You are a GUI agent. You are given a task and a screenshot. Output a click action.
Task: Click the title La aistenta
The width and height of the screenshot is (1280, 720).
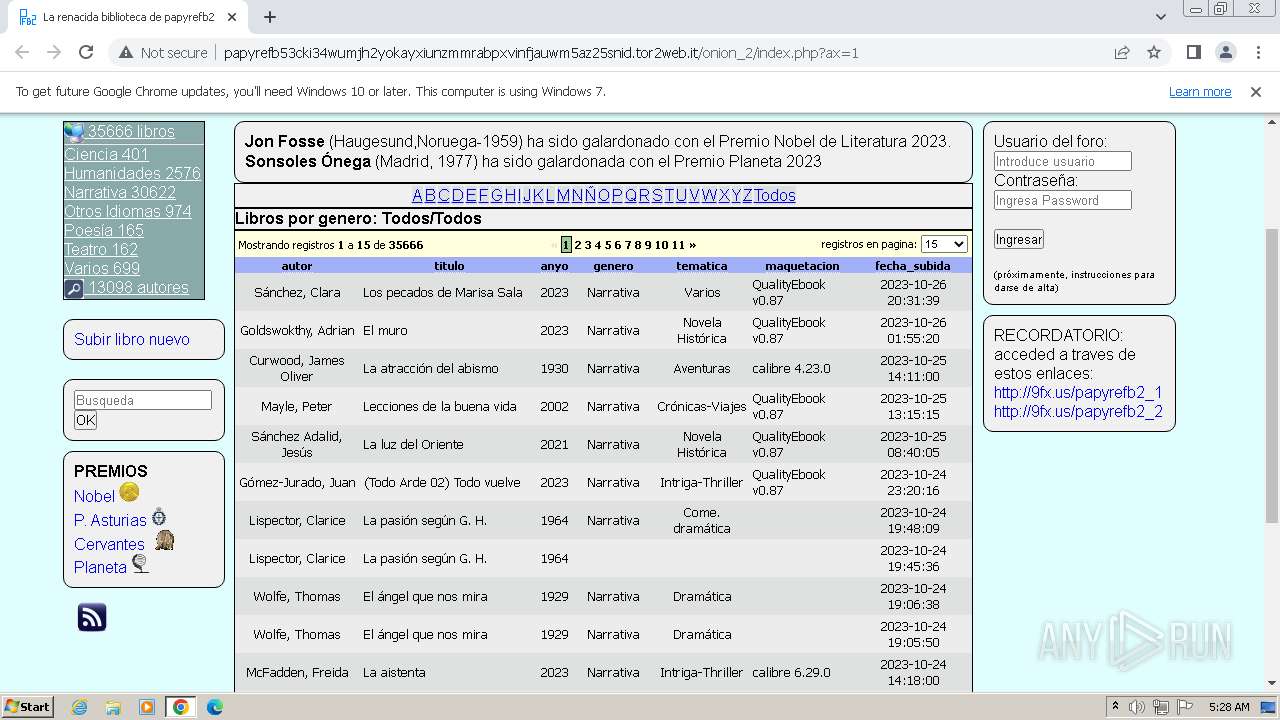394,673
